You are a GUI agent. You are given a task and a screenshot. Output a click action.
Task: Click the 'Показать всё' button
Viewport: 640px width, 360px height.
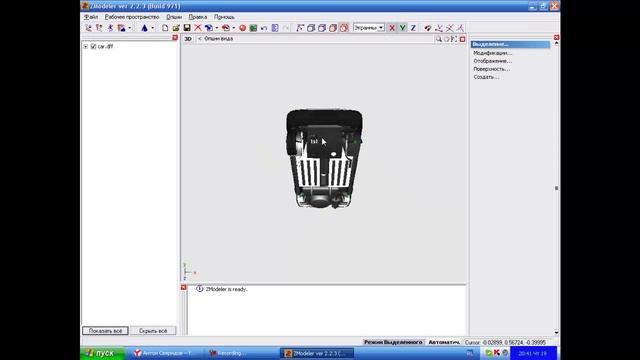(105, 331)
